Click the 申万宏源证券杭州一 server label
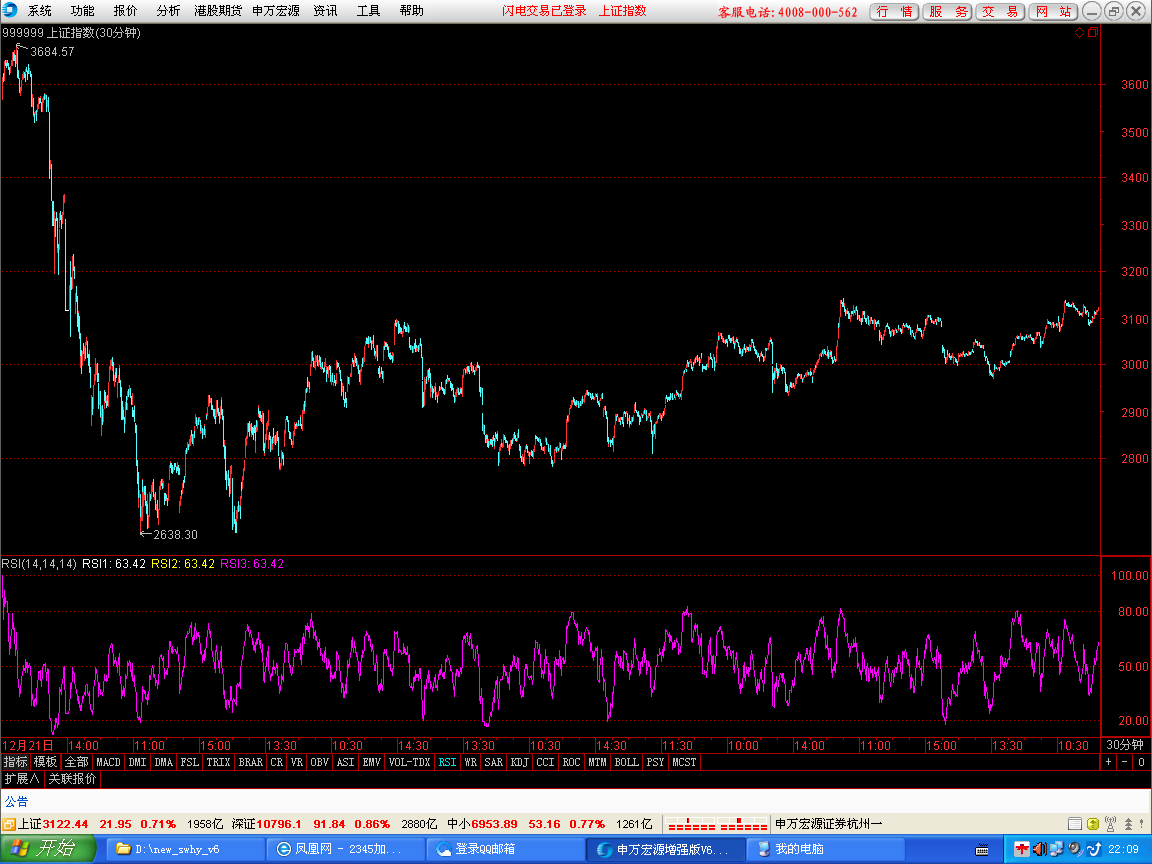Image resolution: width=1152 pixels, height=864 pixels. (x=828, y=824)
